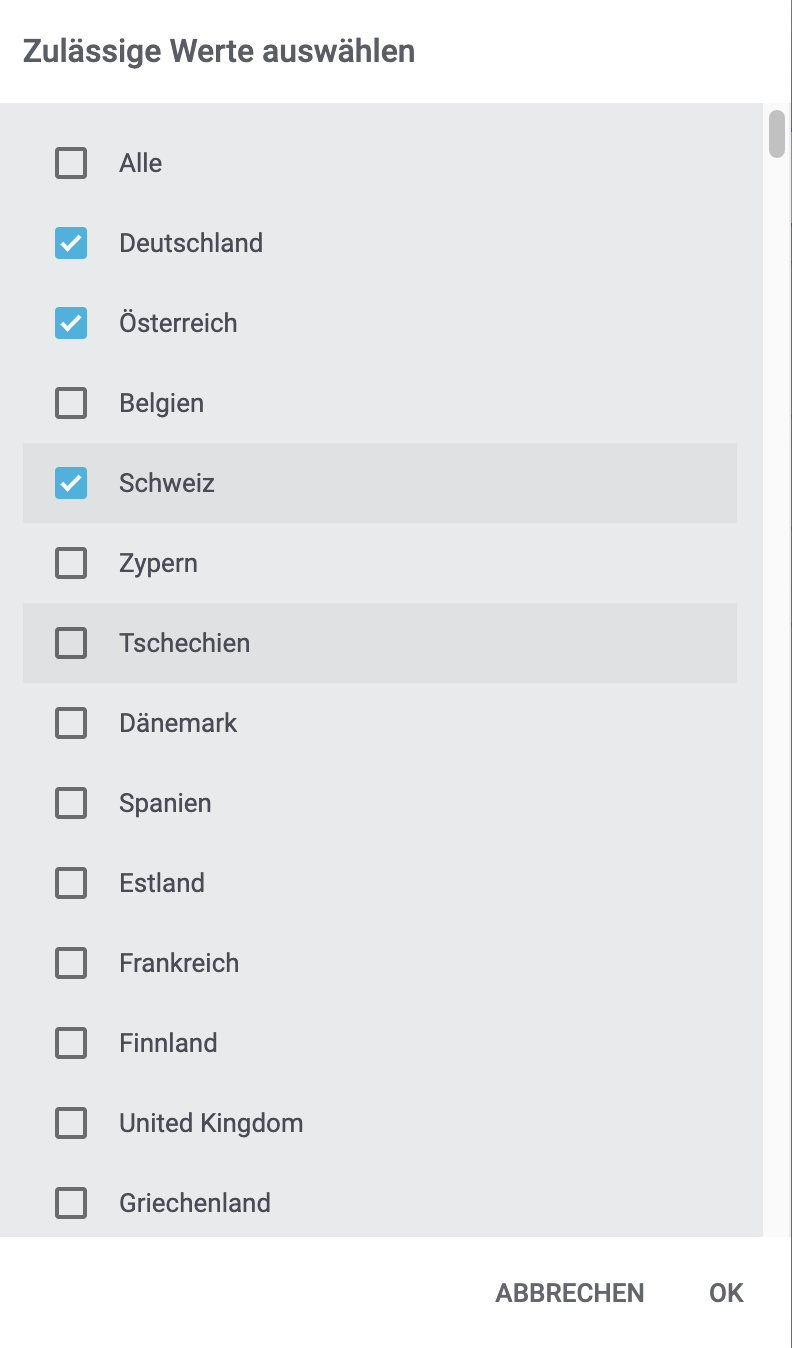Image resolution: width=792 pixels, height=1348 pixels.
Task: Enable the Belgien checkbox
Action: coord(71,403)
